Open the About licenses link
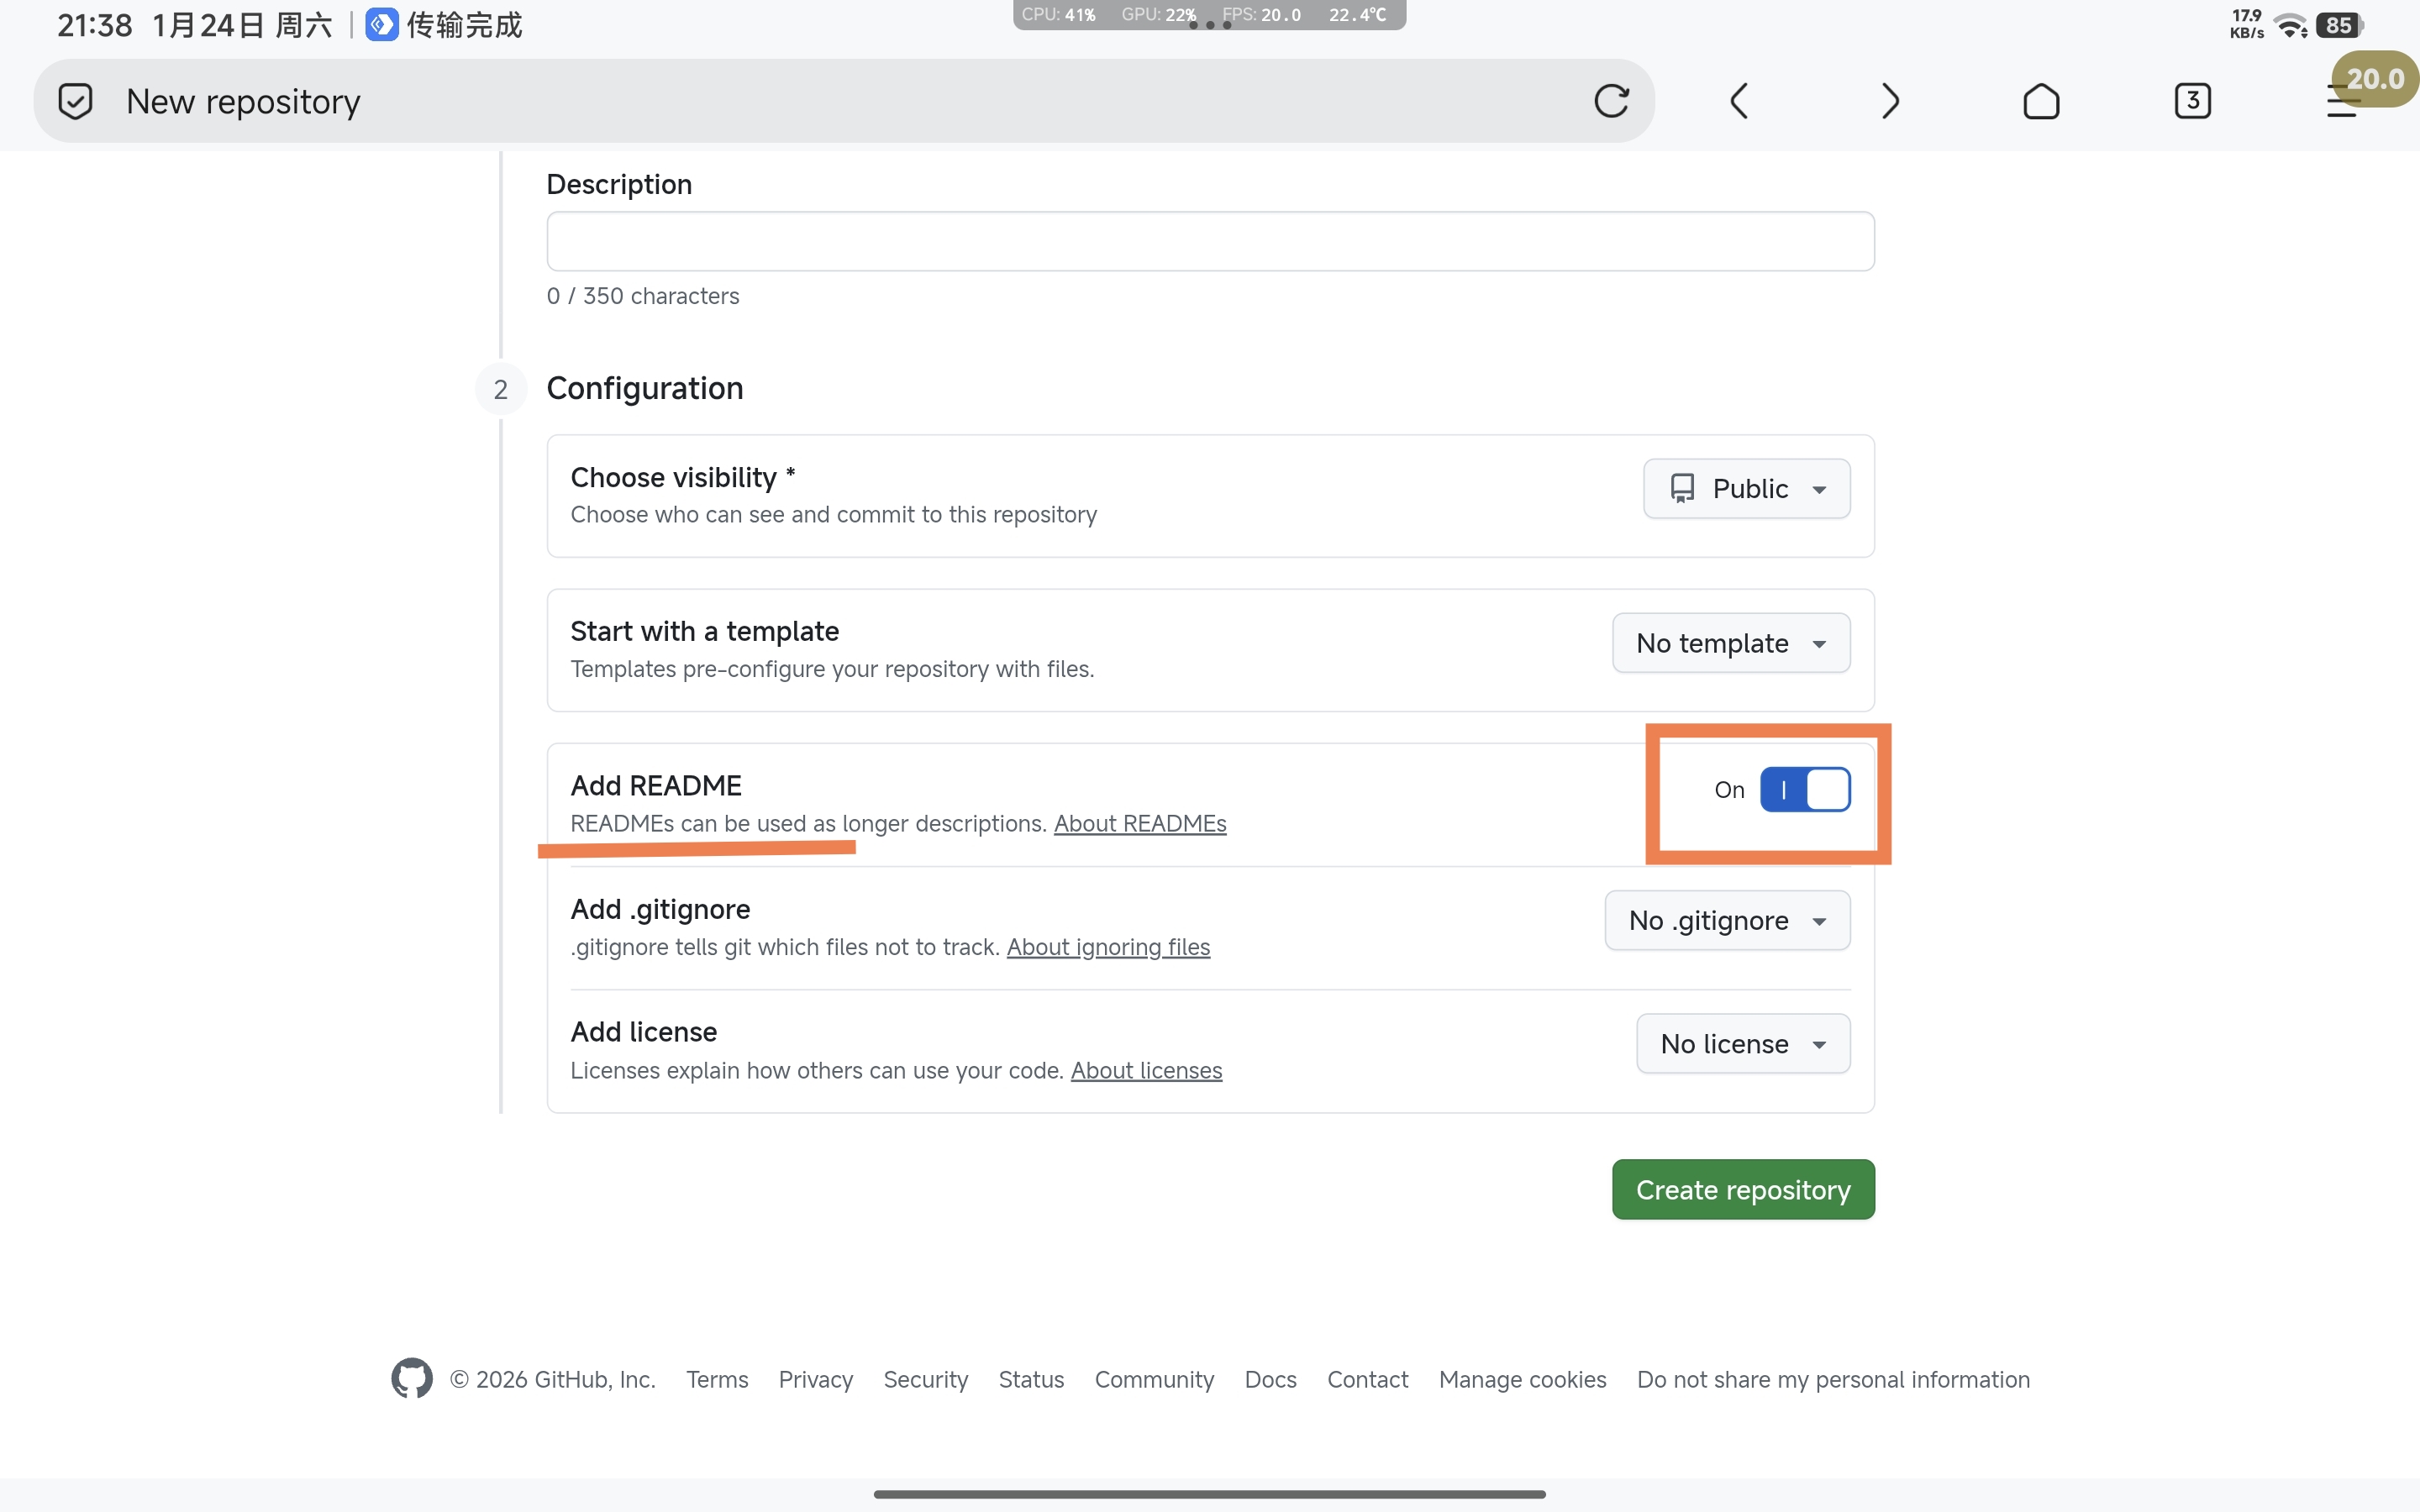 (1145, 1070)
